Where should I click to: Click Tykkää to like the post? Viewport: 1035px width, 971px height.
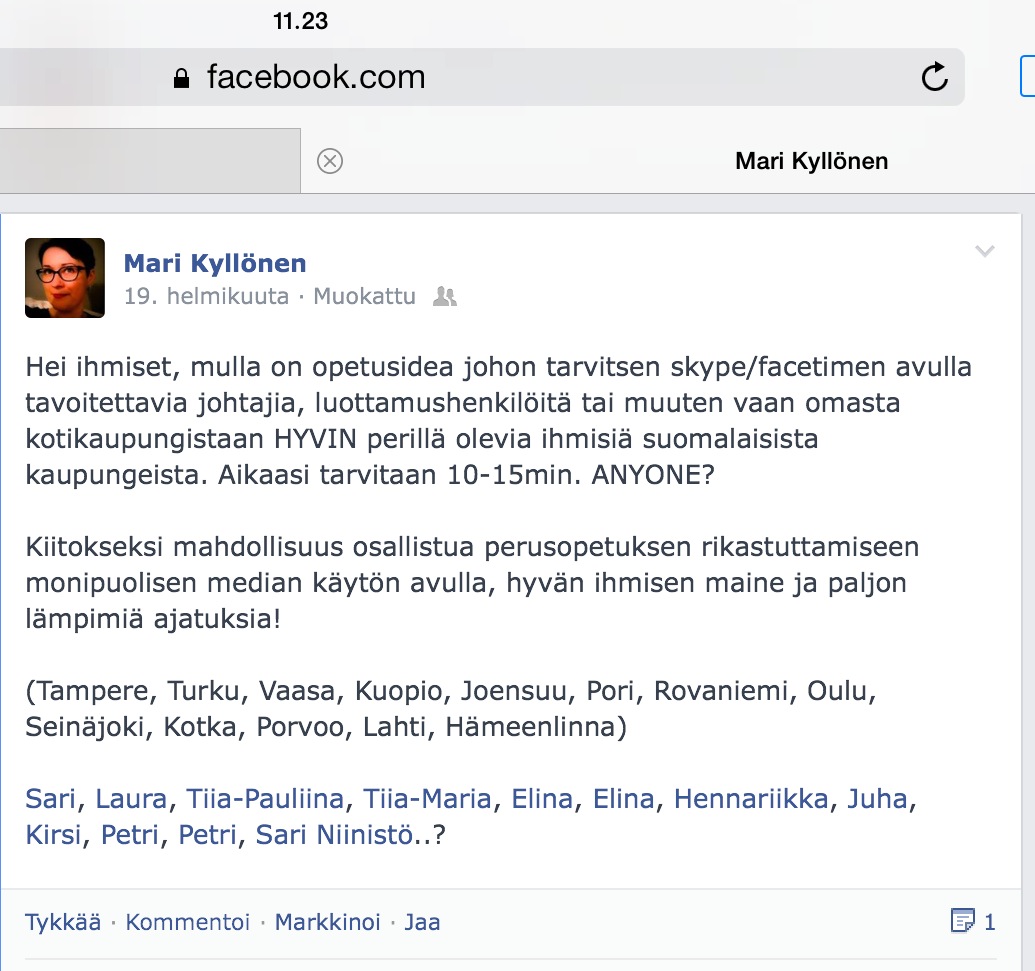(x=63, y=922)
